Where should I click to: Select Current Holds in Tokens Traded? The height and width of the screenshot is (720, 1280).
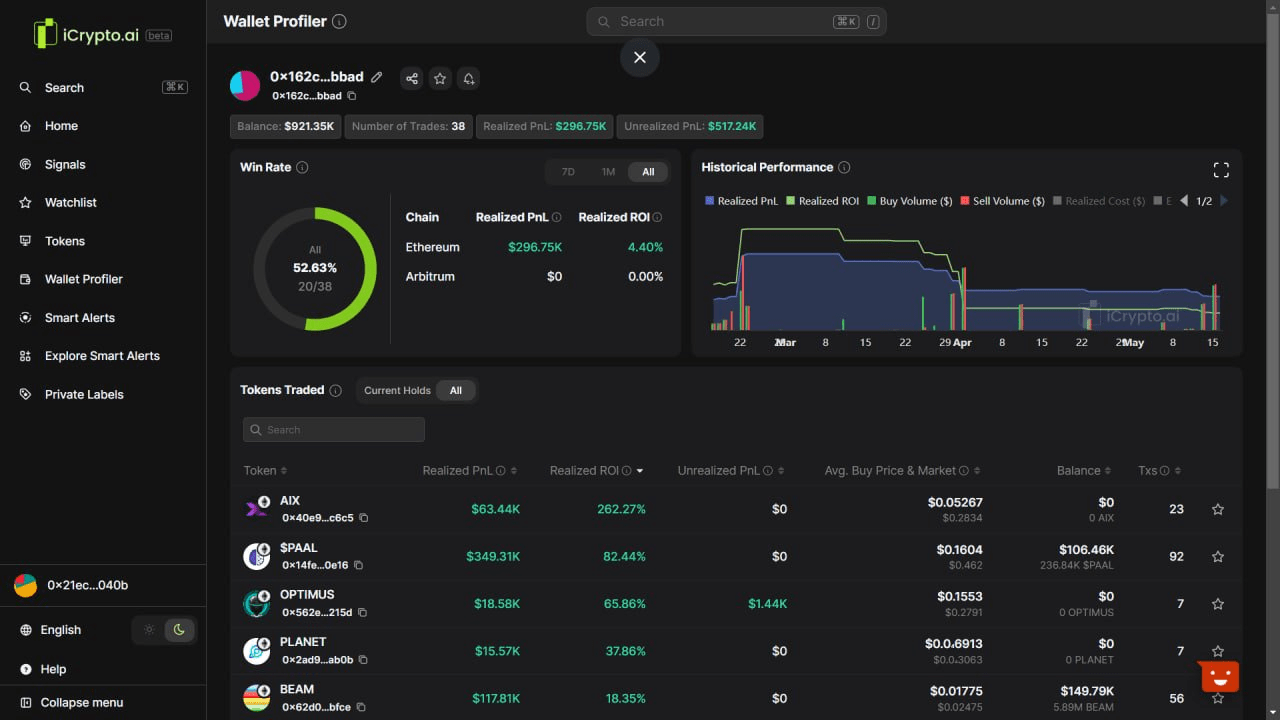(x=395, y=390)
